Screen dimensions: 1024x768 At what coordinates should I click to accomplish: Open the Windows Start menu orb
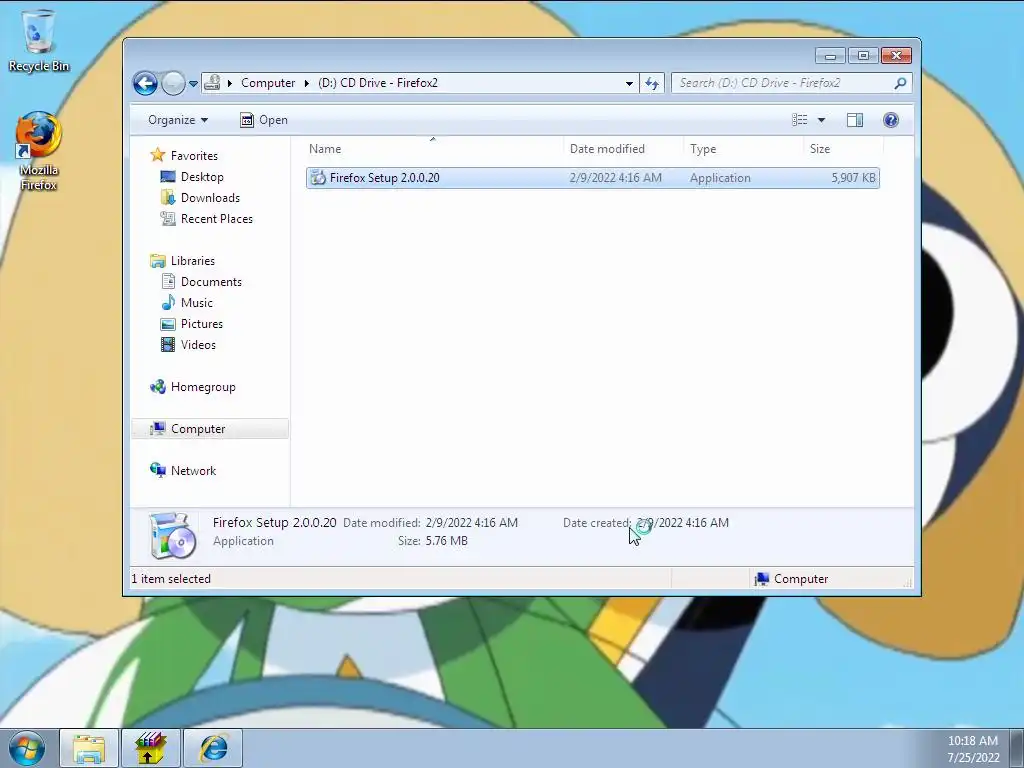point(27,748)
